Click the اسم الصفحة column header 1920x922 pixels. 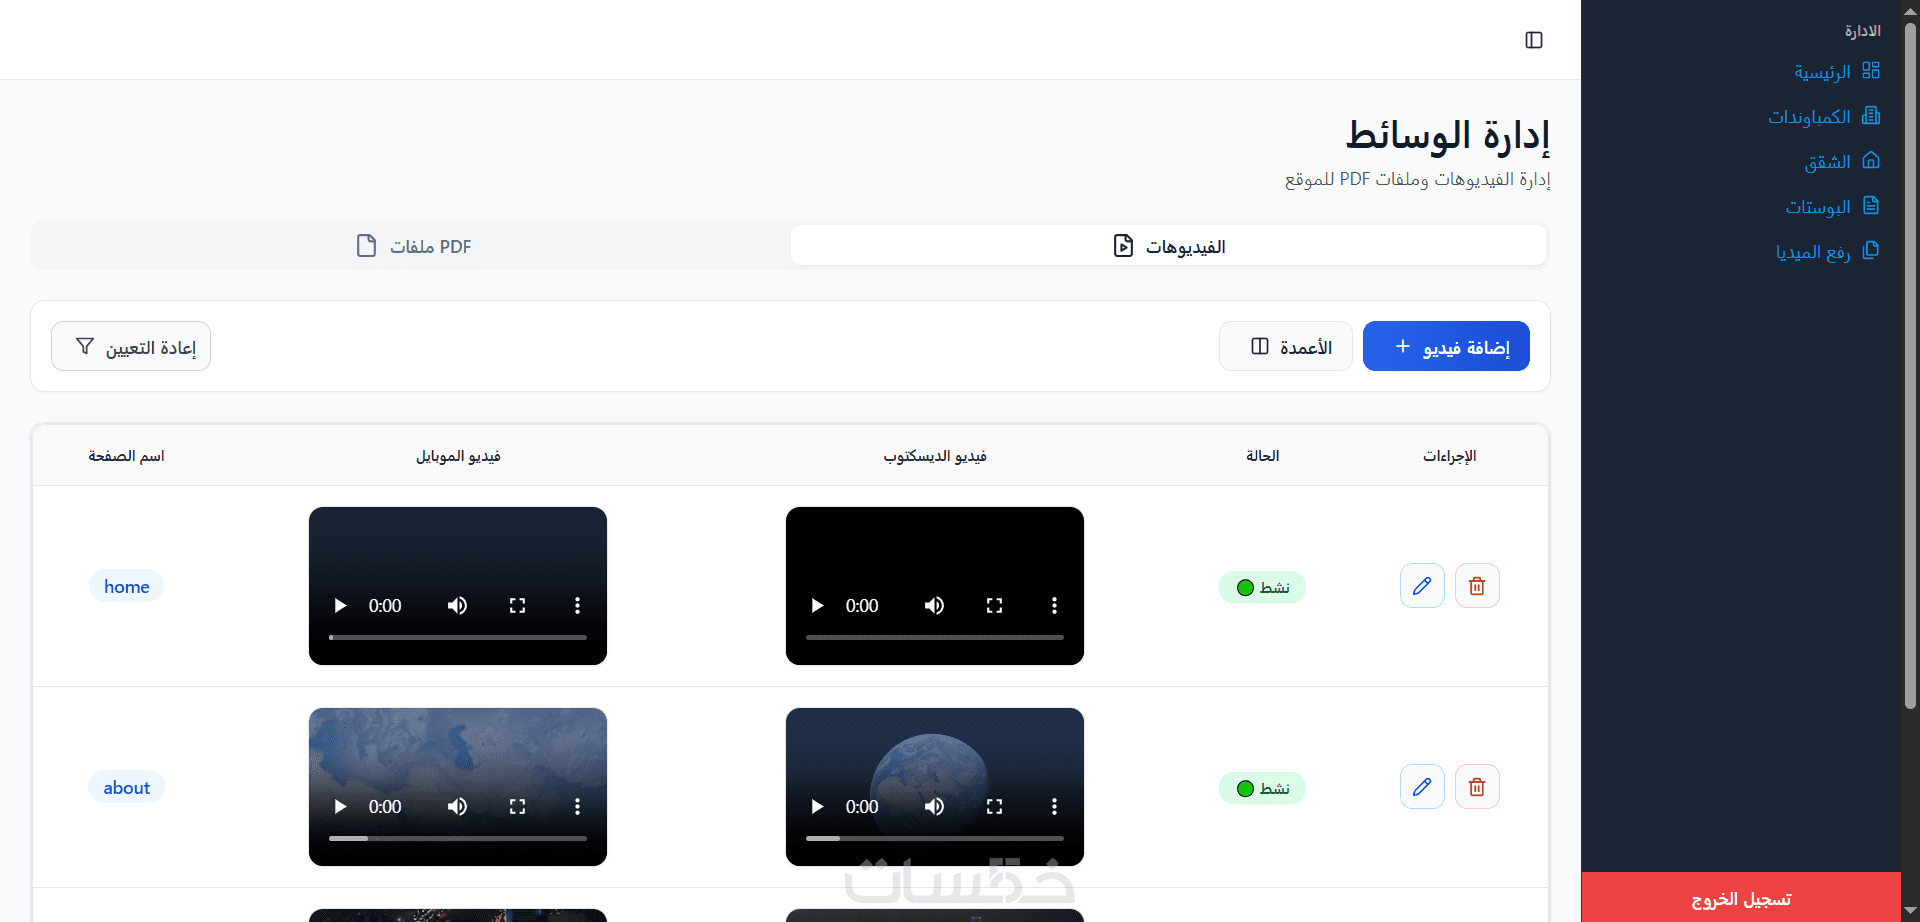[x=126, y=456]
